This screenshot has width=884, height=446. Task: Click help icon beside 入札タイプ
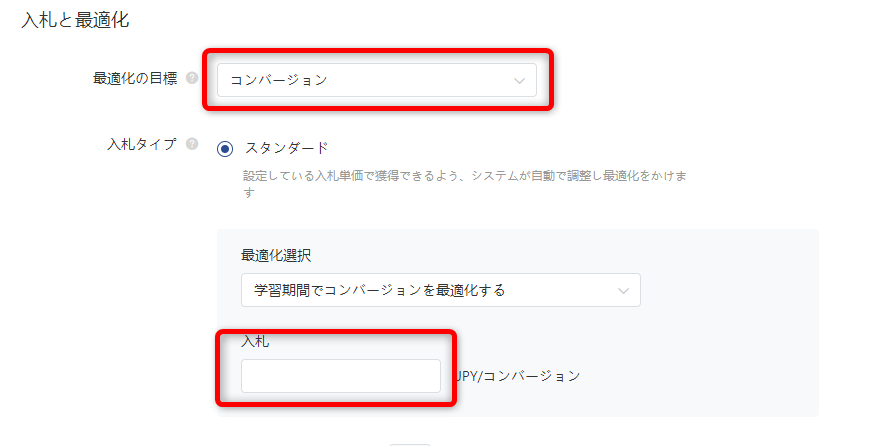[192, 144]
